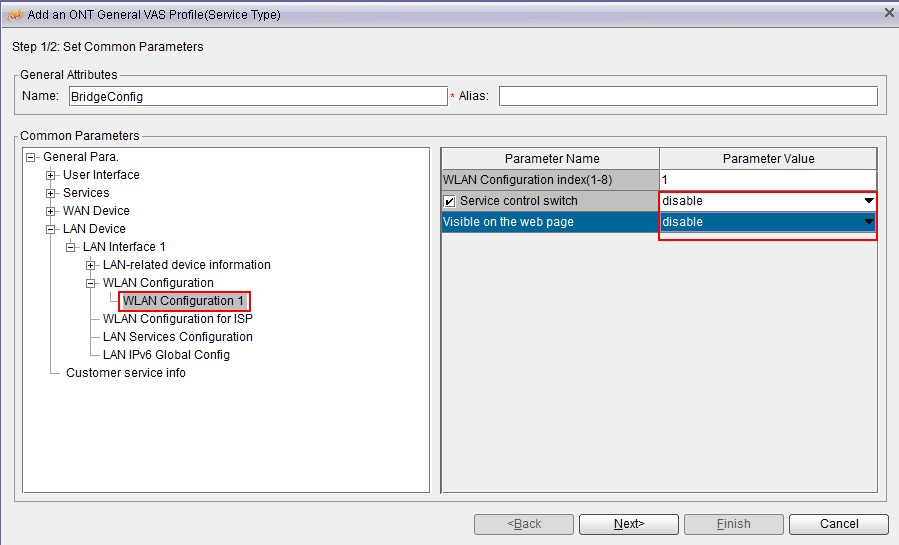Select Customer service info tree item
Screen dimensions: 899x545
coord(125,373)
